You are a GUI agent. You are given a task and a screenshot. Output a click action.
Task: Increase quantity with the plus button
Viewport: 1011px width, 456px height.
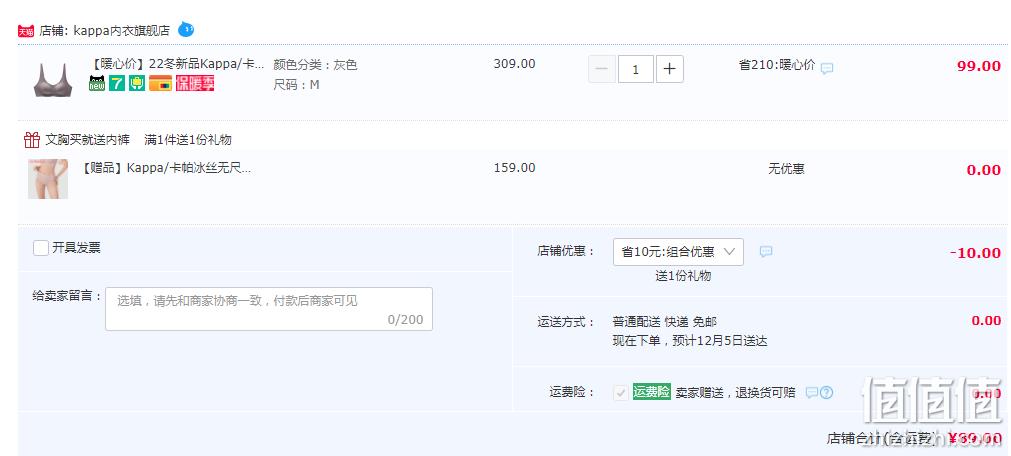tap(670, 69)
